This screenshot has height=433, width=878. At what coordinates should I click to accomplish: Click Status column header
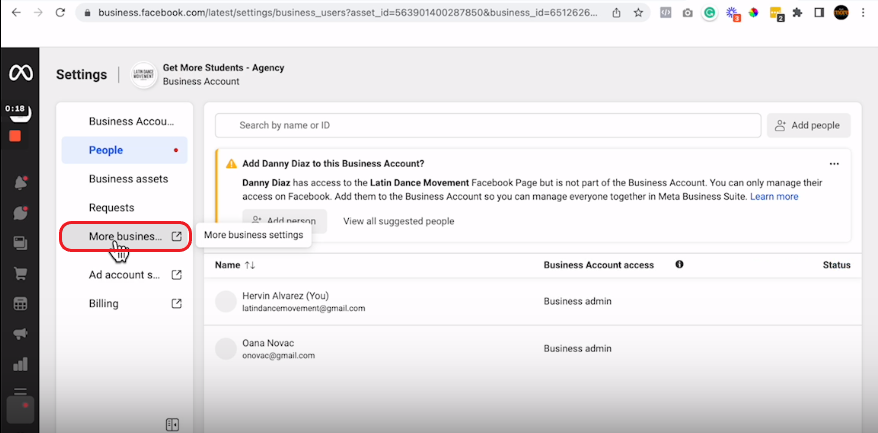837,265
